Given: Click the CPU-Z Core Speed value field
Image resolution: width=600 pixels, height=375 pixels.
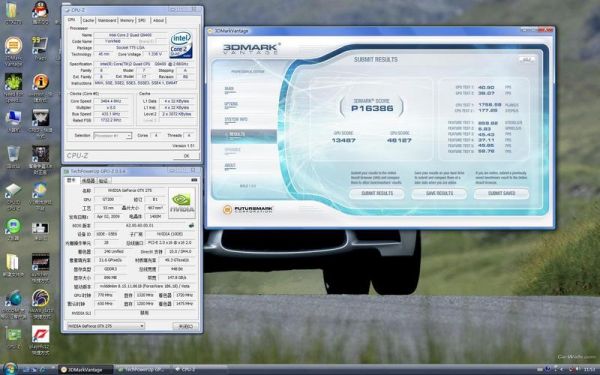Looking at the screenshot, I should coord(112,101).
